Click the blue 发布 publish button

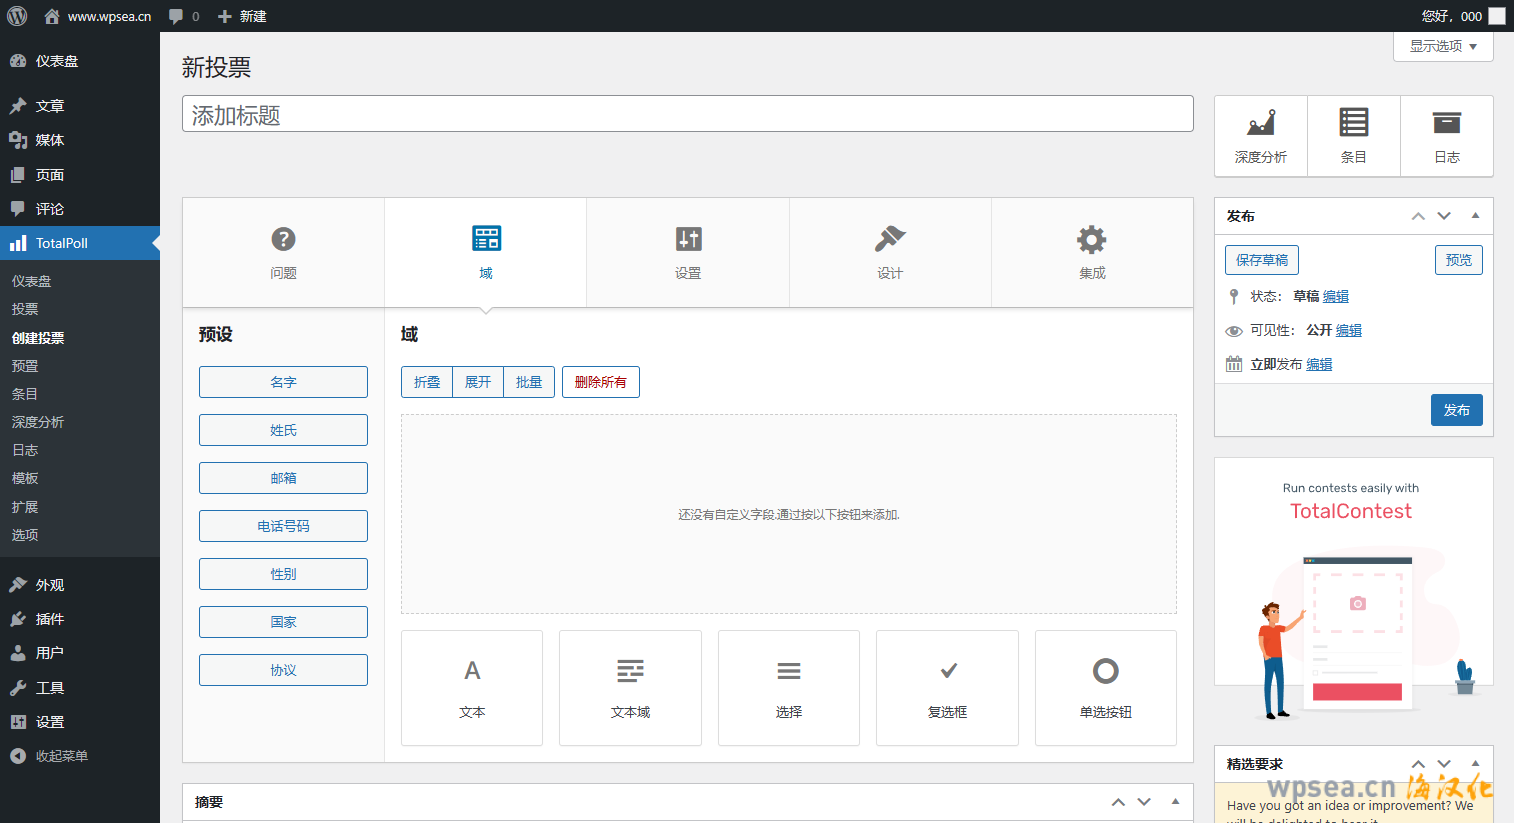1456,410
